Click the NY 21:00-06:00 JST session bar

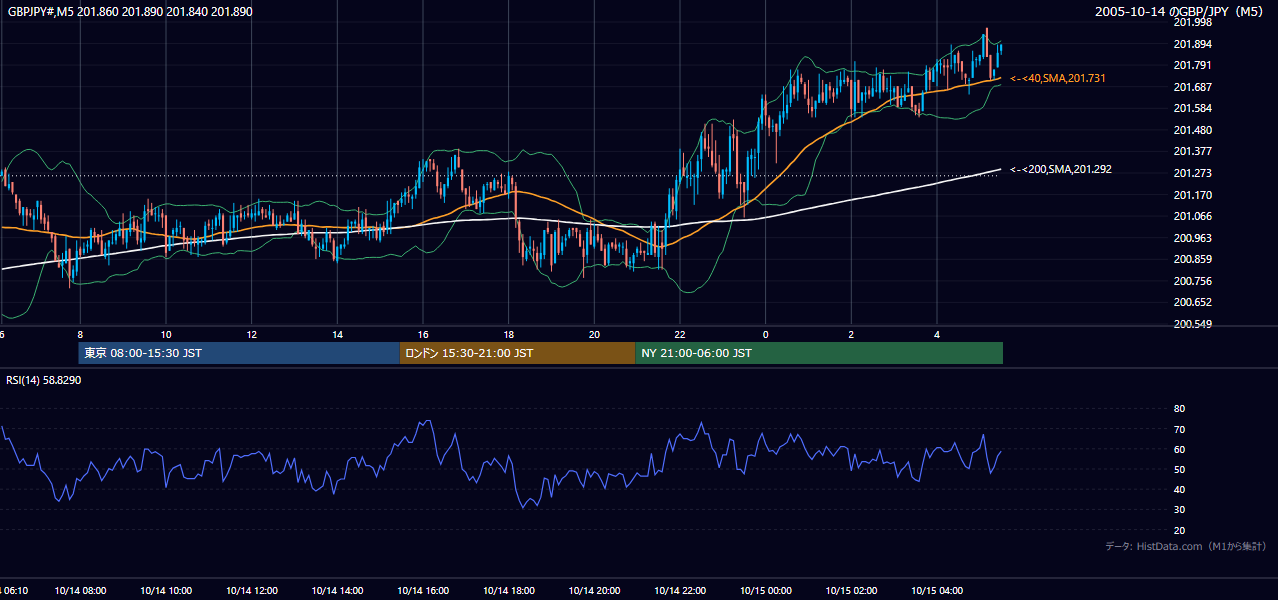[819, 353]
